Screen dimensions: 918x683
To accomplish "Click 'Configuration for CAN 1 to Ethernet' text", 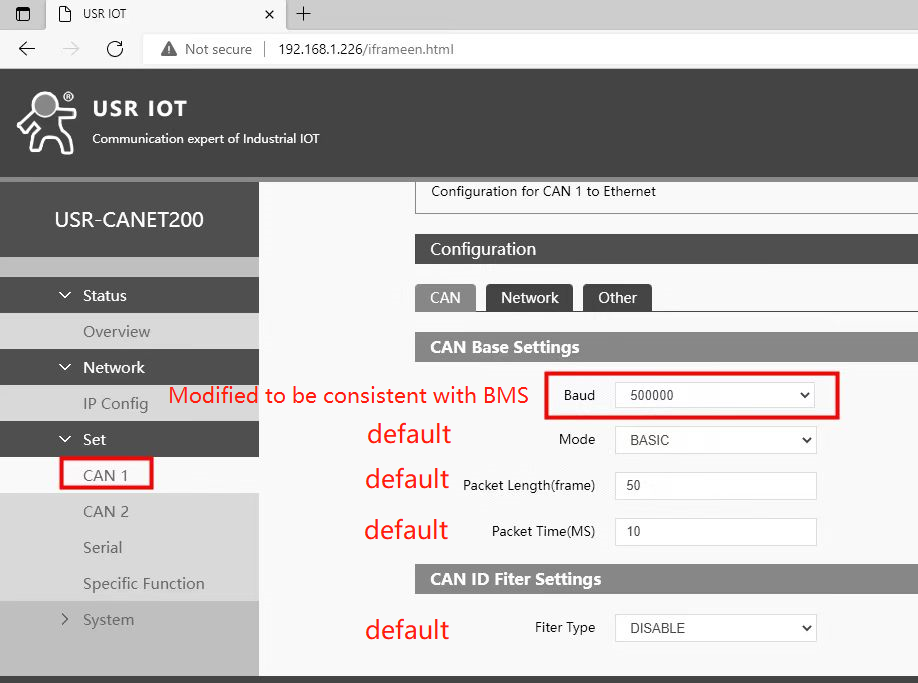I will tap(543, 191).
